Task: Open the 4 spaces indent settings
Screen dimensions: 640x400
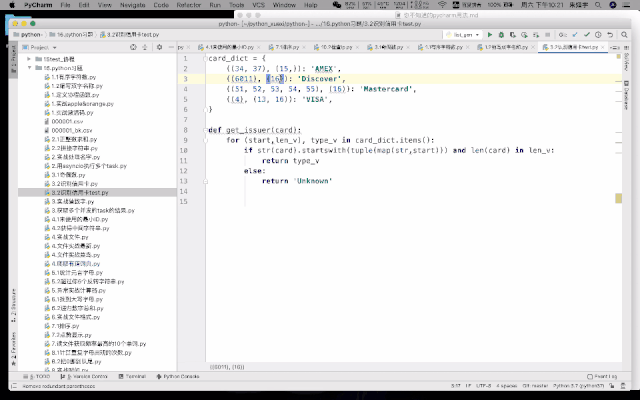Action: 507,386
